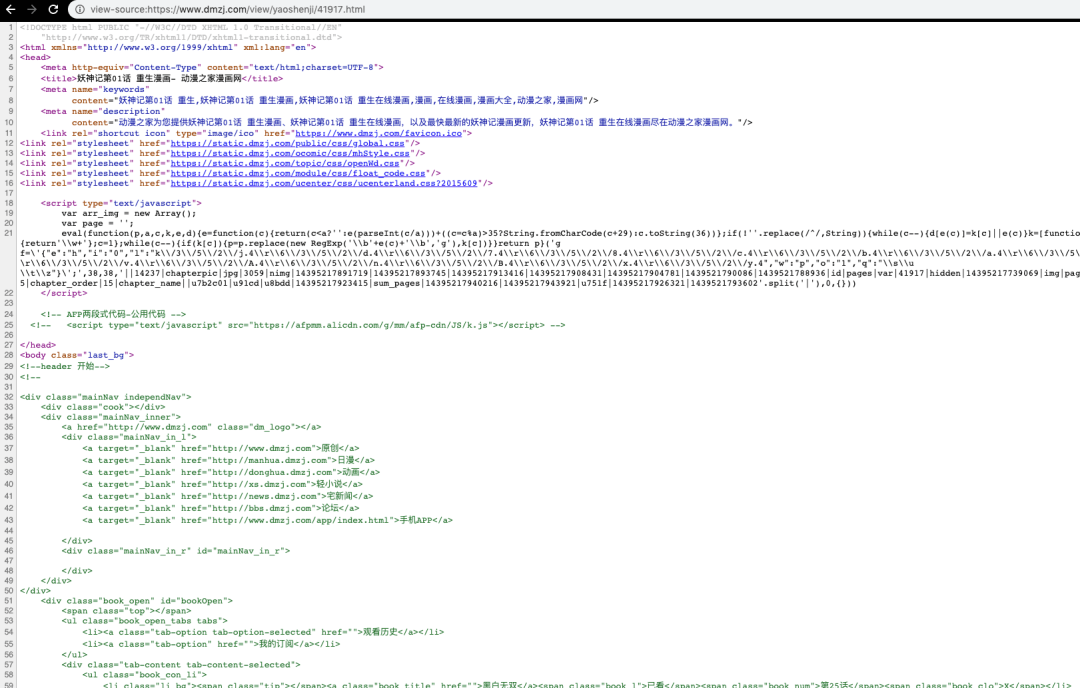This screenshot has height=688, width=1080.
Task: Open the openWd.css stylesheet link
Action: click(x=285, y=163)
